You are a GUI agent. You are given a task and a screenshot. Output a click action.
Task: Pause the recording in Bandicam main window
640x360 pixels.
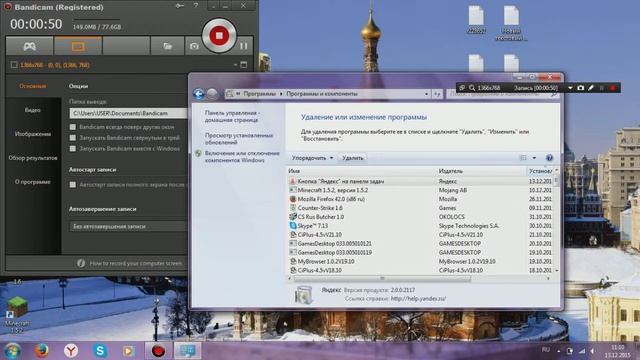(x=244, y=46)
